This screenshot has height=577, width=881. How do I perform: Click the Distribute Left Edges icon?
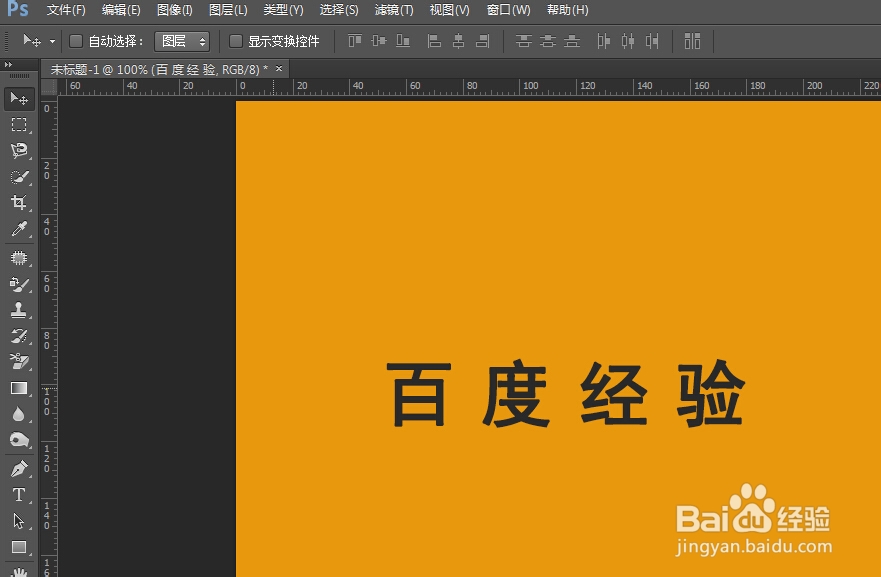[x=603, y=41]
